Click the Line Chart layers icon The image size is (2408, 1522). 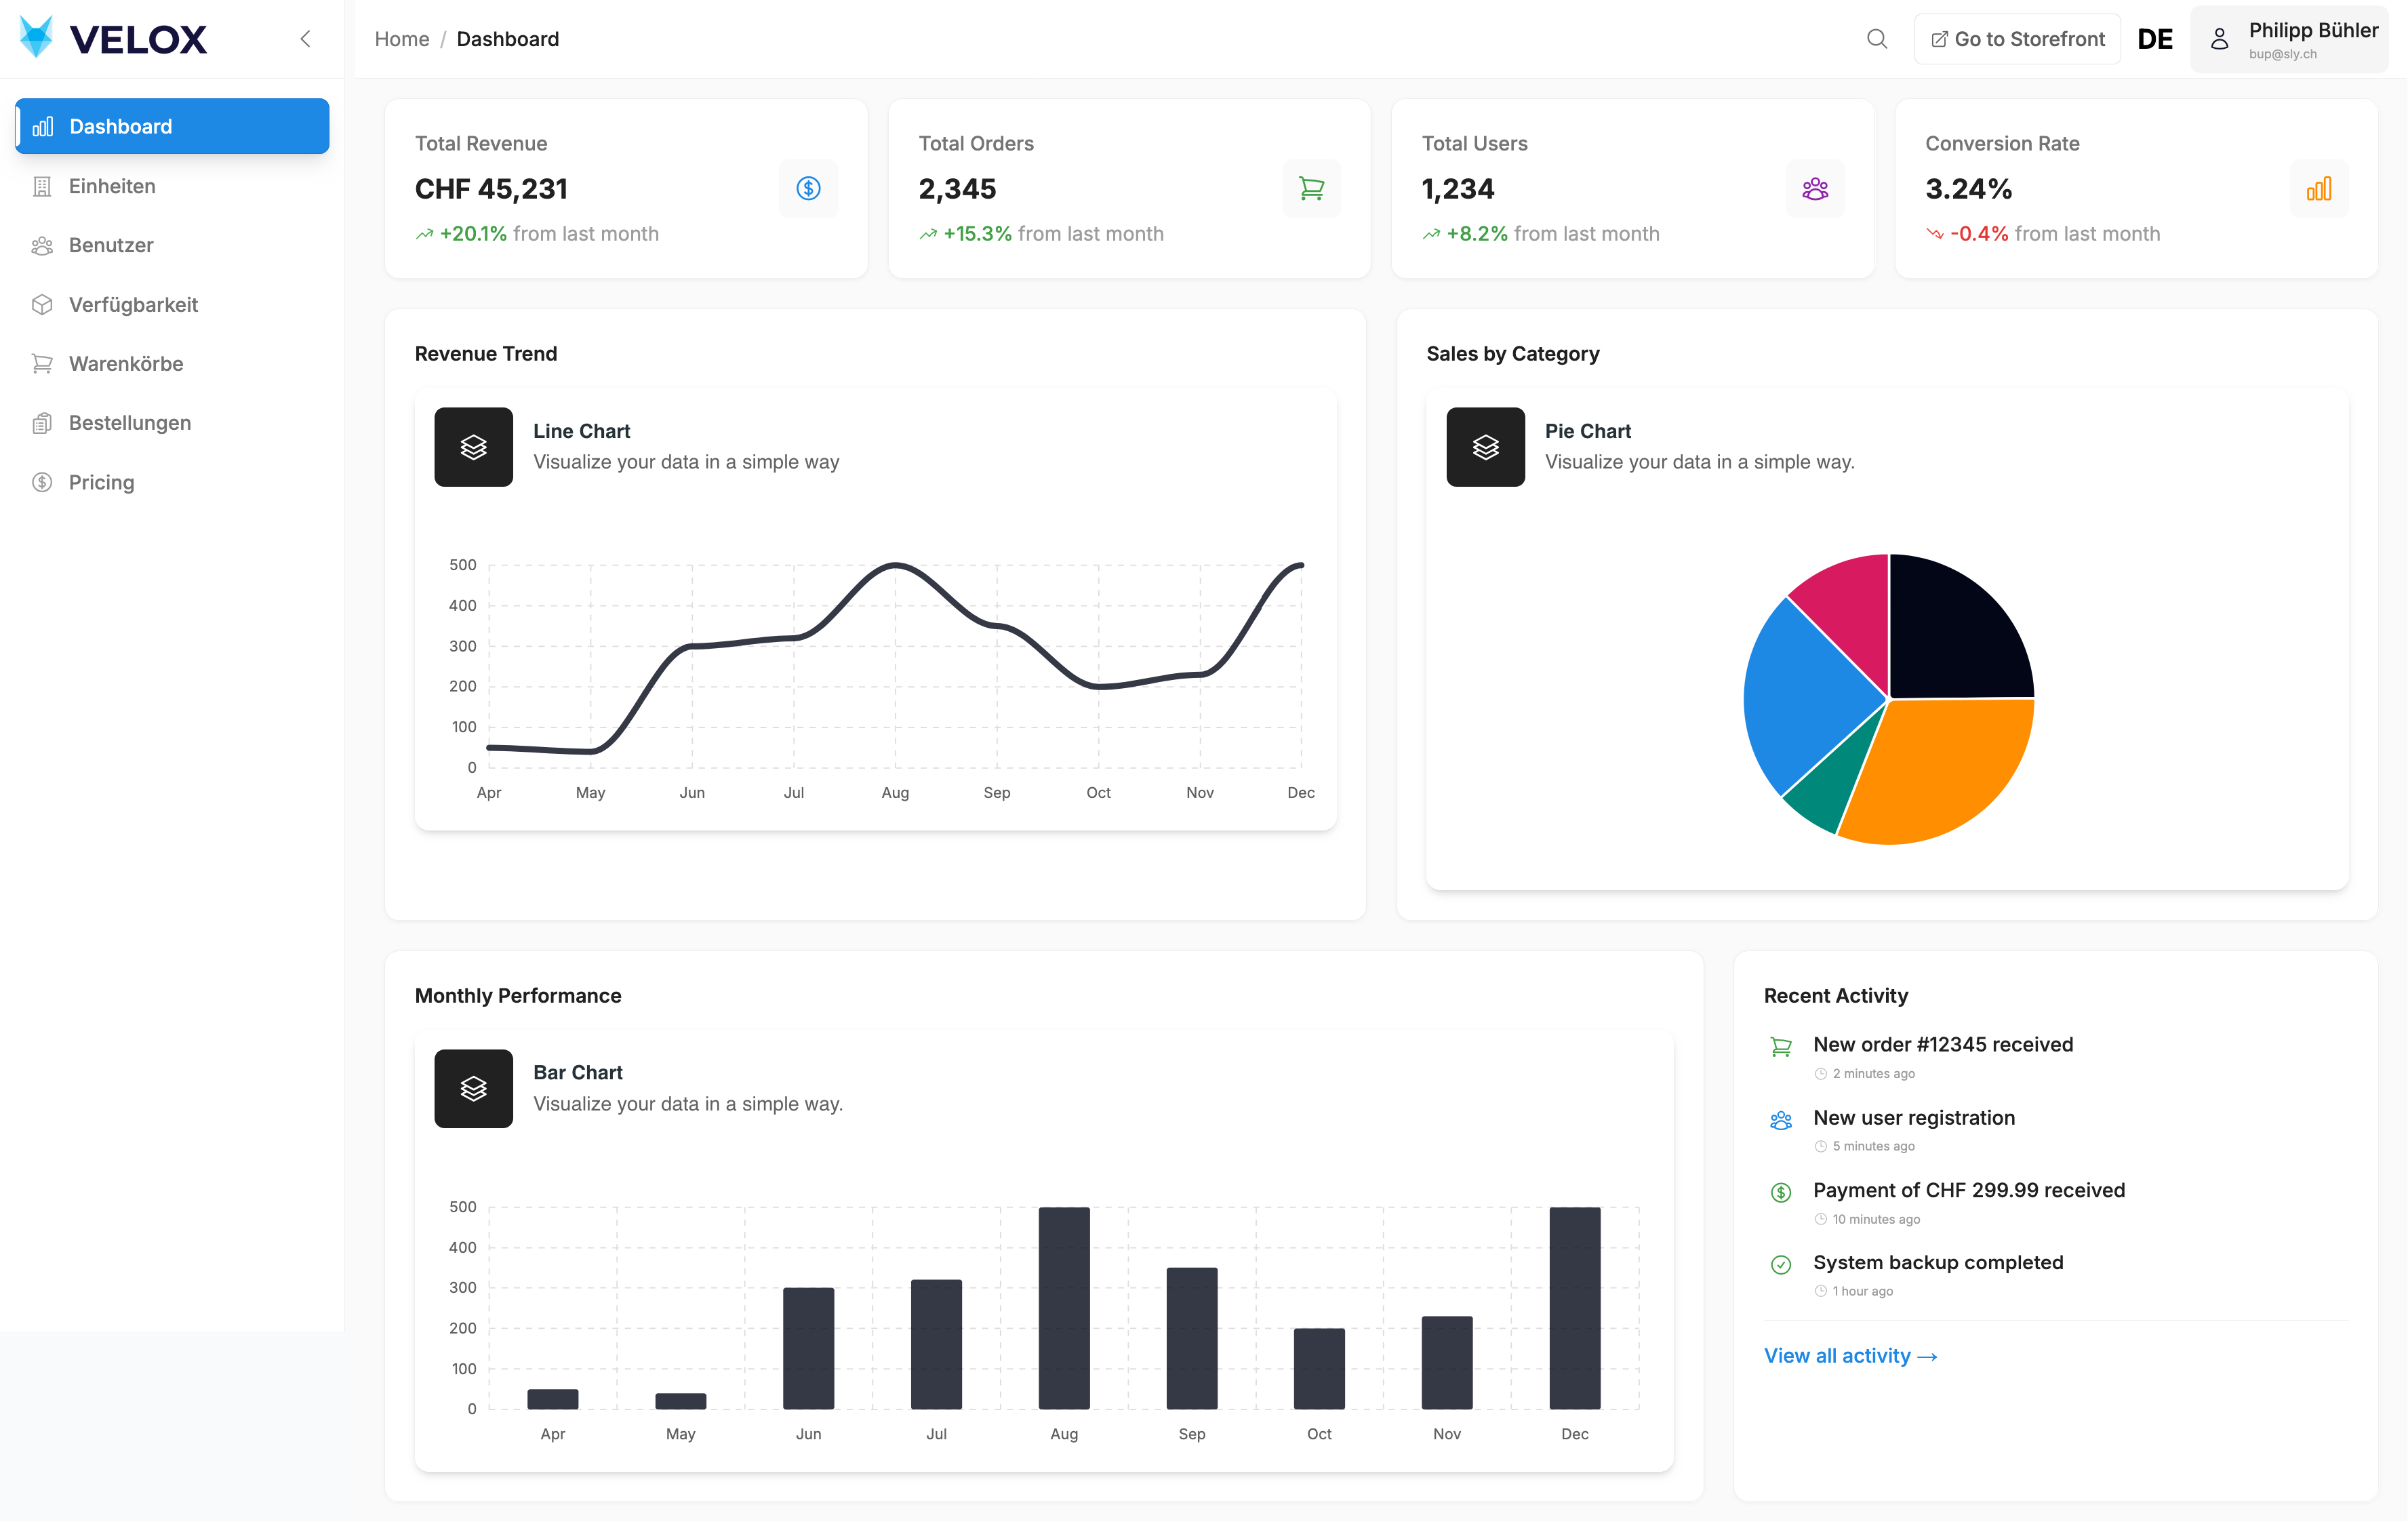(473, 447)
